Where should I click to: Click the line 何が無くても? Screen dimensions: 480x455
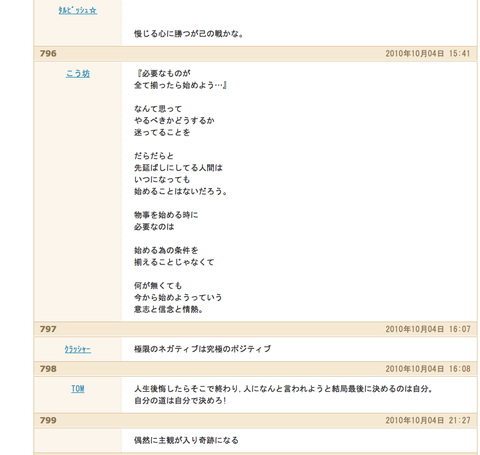158,286
